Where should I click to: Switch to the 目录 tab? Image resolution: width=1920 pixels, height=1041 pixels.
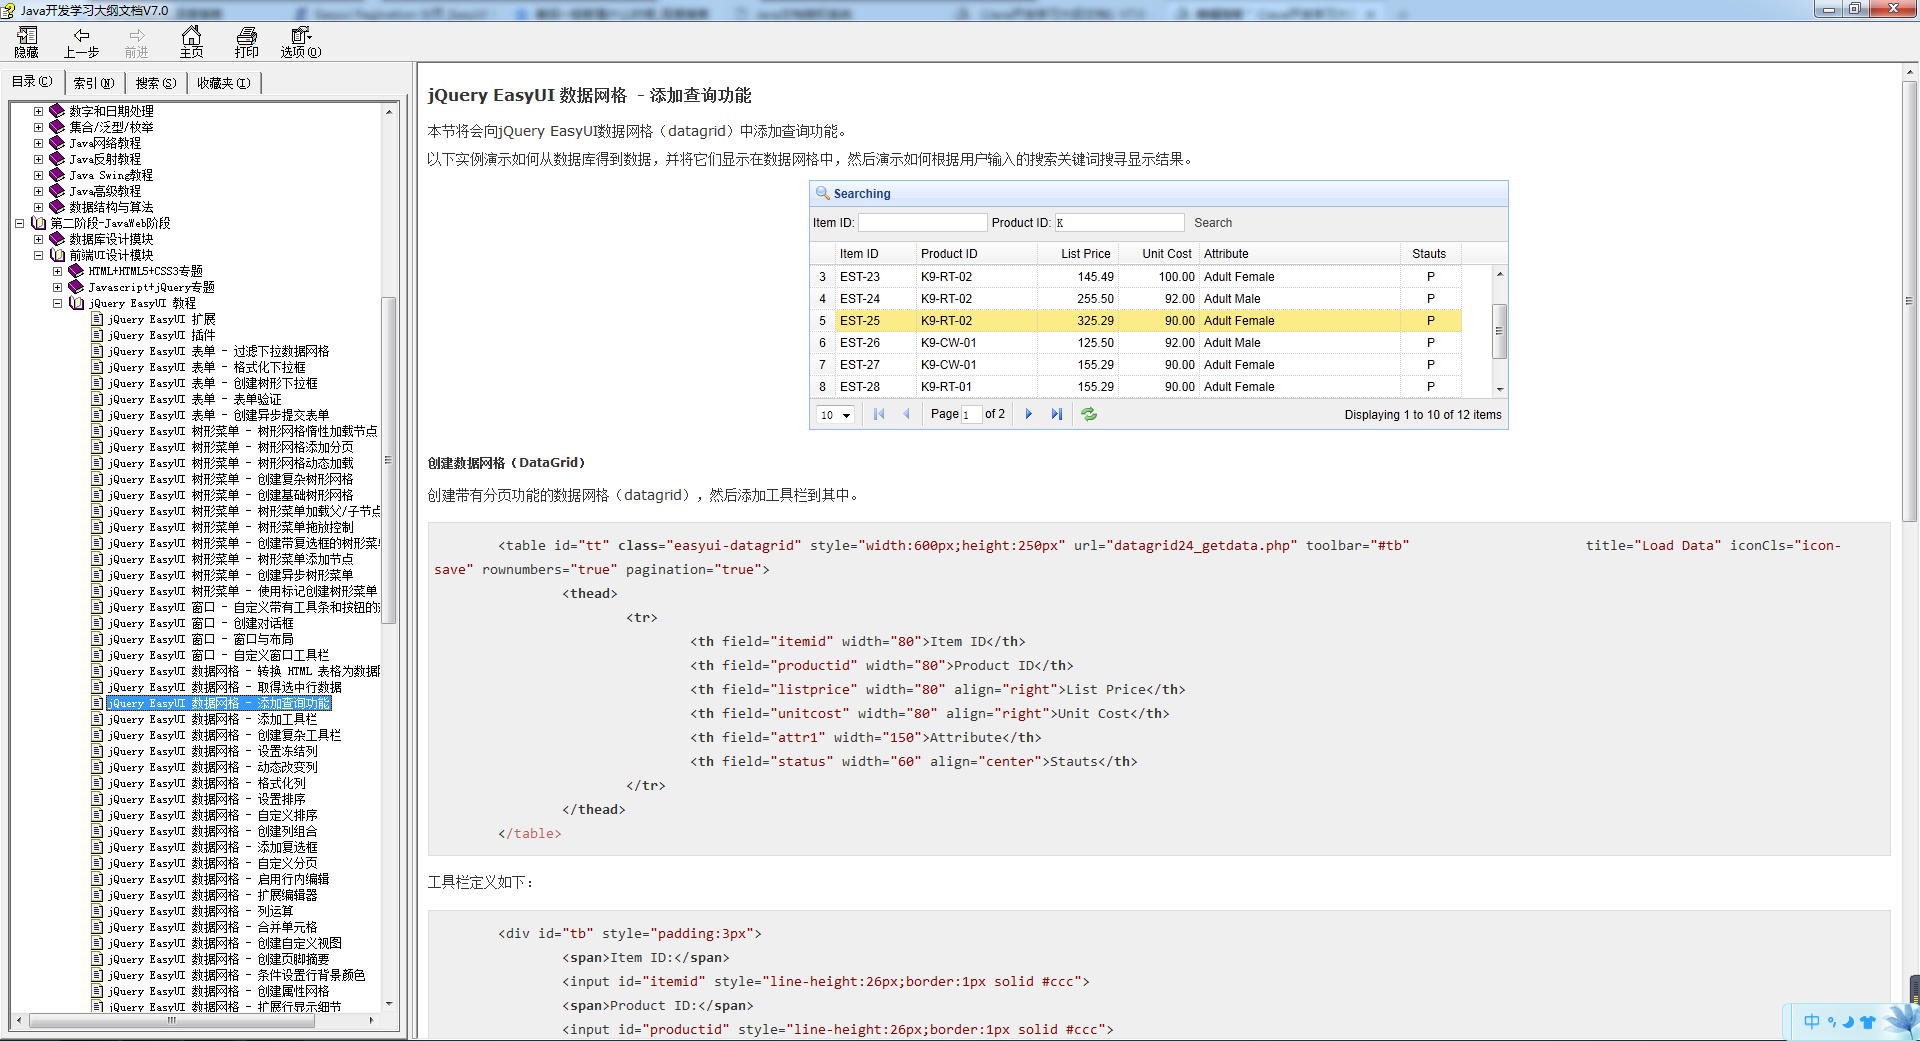tap(32, 82)
